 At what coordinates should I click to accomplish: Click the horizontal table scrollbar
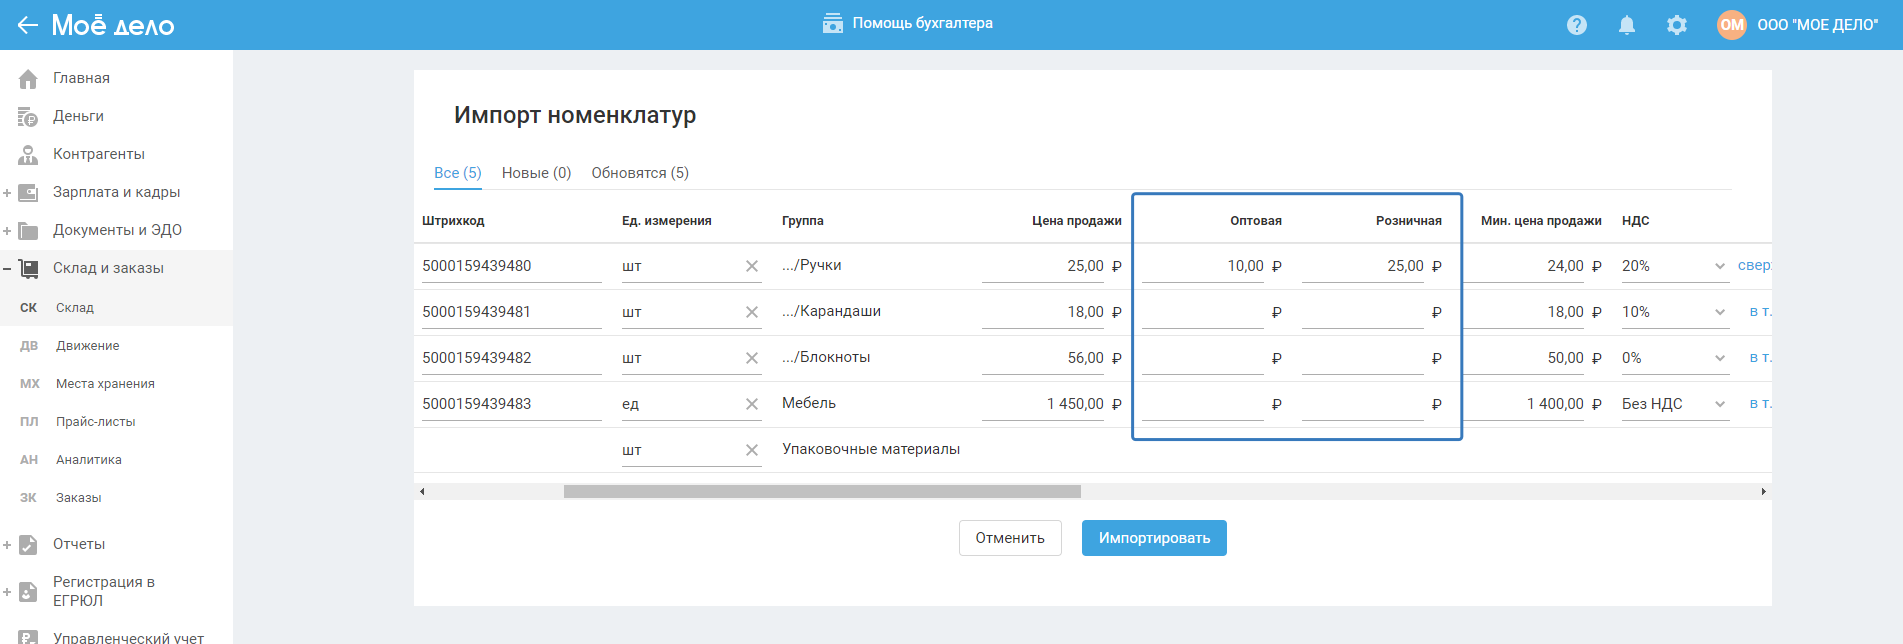point(822,491)
